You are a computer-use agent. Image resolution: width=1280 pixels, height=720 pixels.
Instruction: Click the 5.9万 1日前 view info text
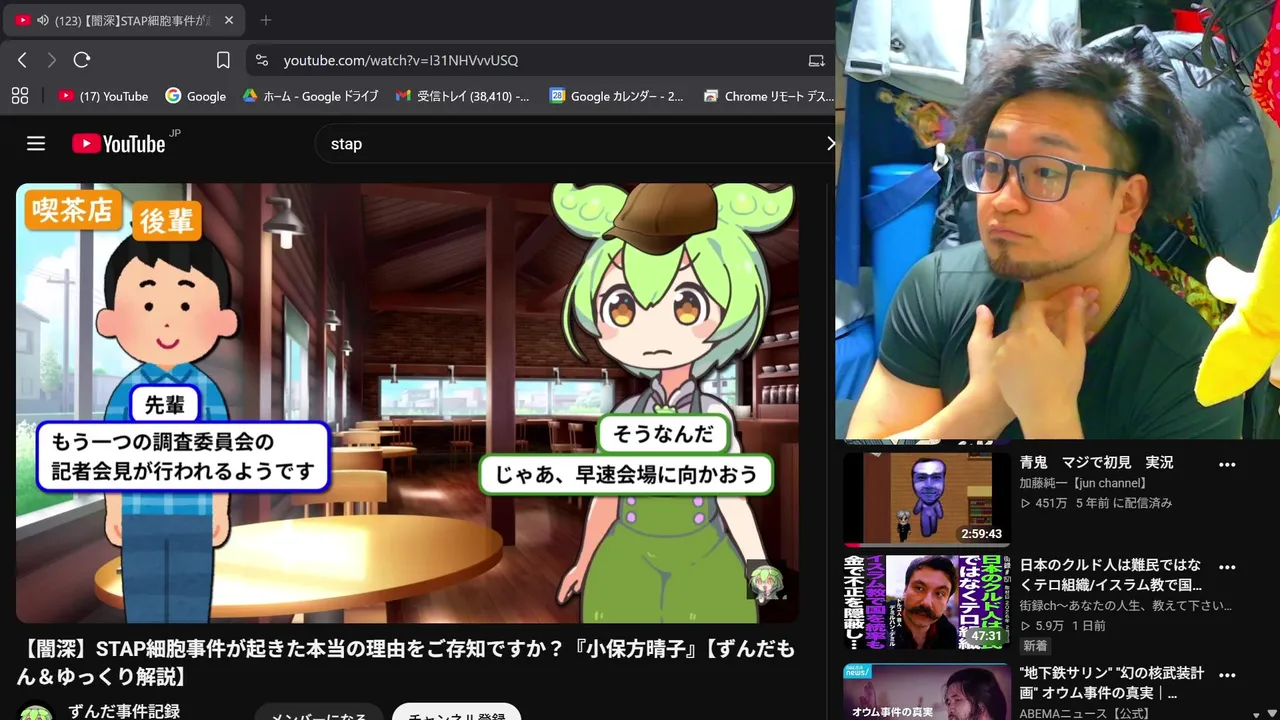click(1062, 626)
